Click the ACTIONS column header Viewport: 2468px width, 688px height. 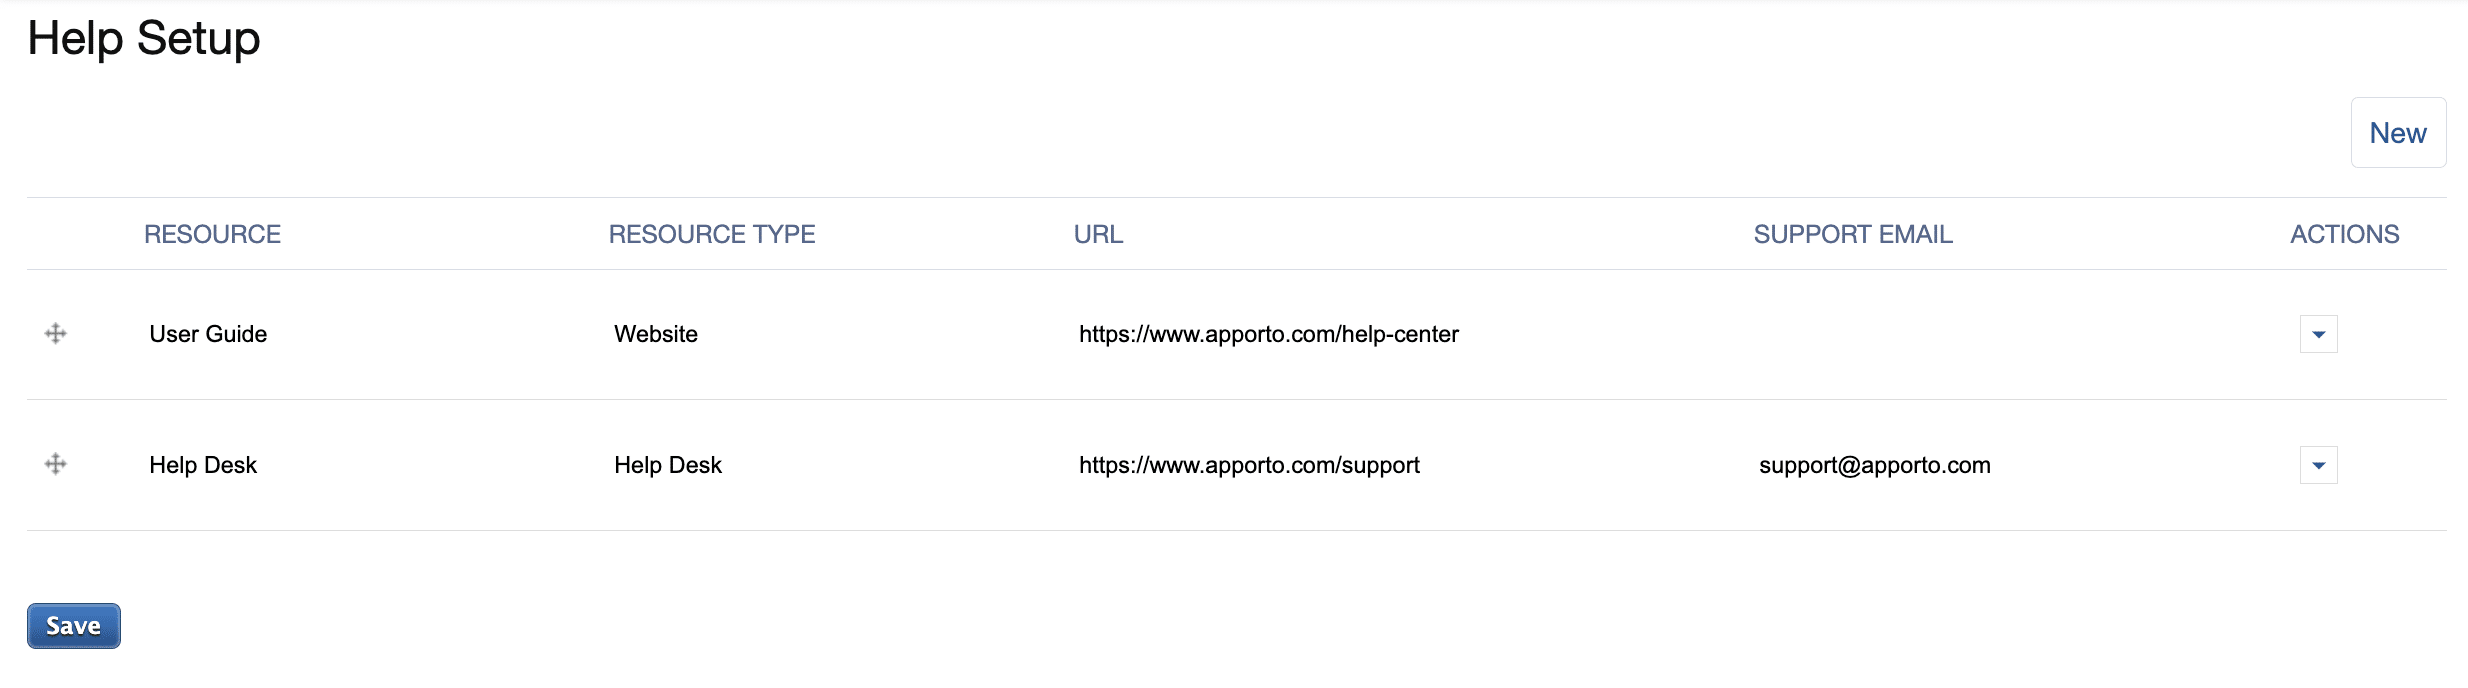coord(2344,234)
